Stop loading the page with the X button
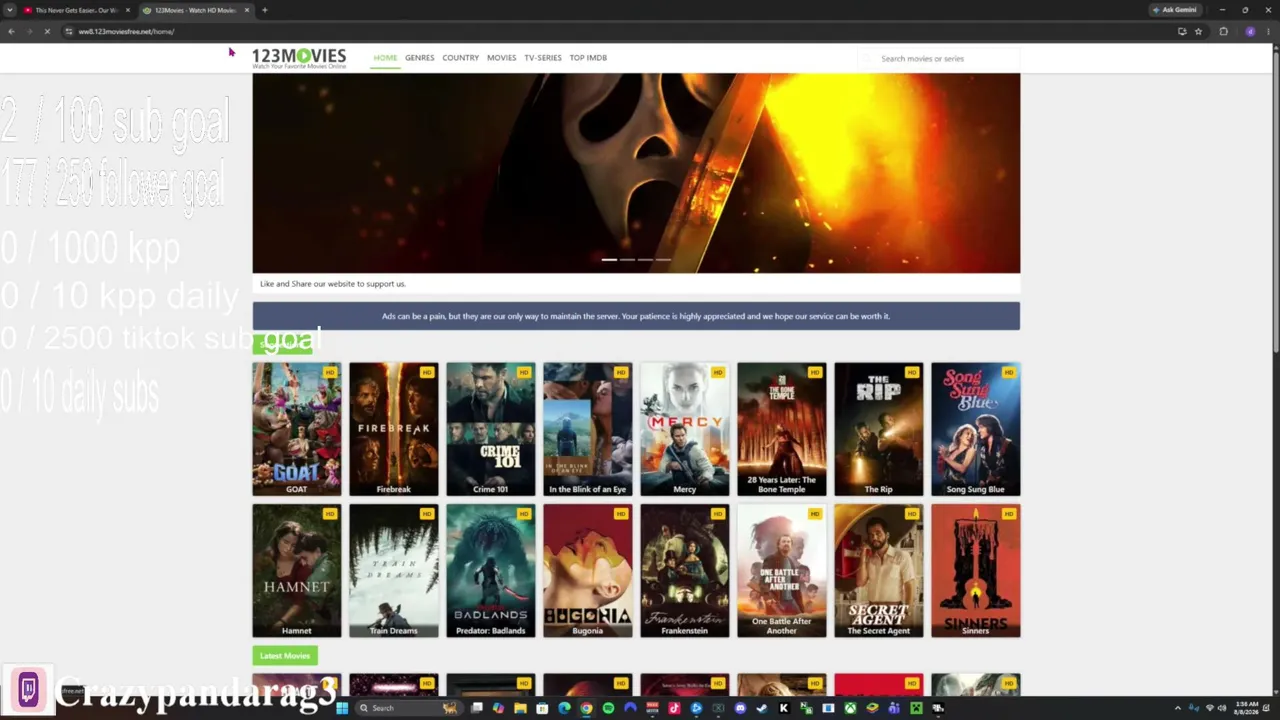The height and width of the screenshot is (720, 1280). pos(46,31)
